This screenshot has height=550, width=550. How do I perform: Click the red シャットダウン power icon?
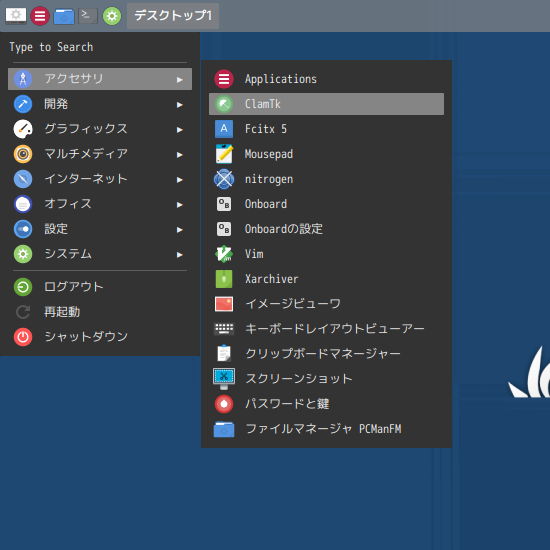(x=23, y=337)
